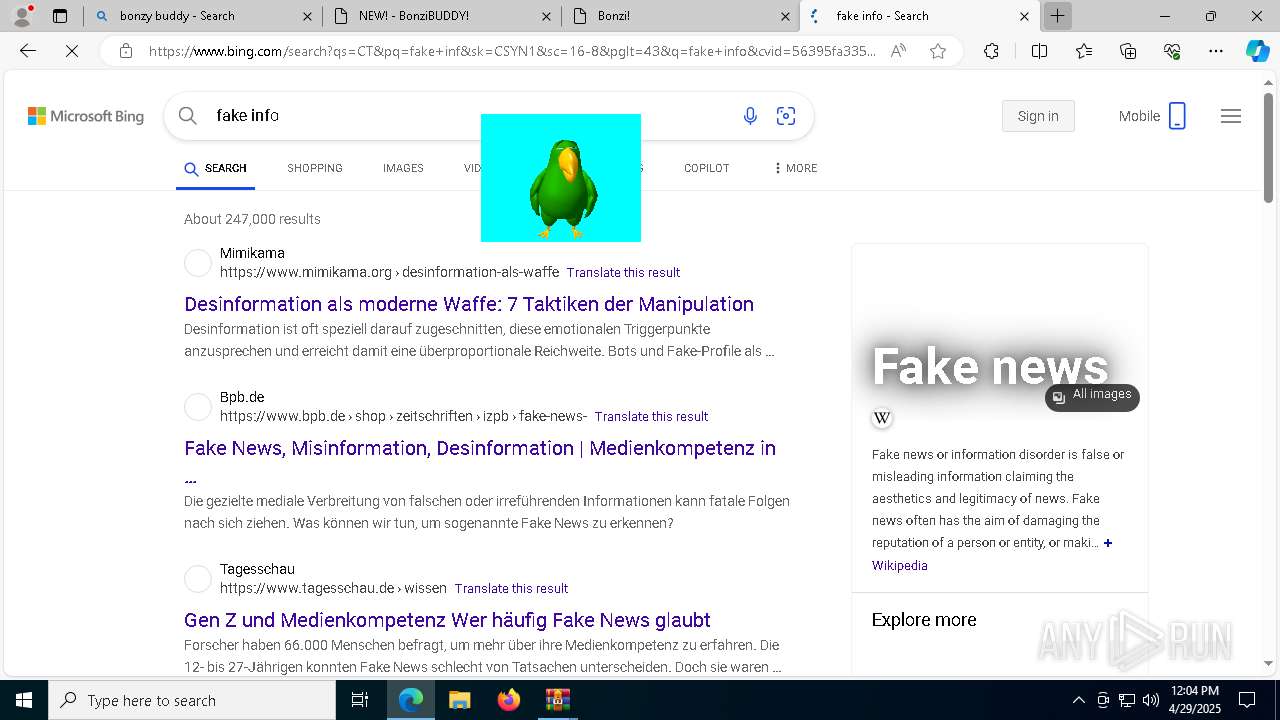Search using voice microphone icon
This screenshot has width=1280, height=720.
click(x=750, y=116)
